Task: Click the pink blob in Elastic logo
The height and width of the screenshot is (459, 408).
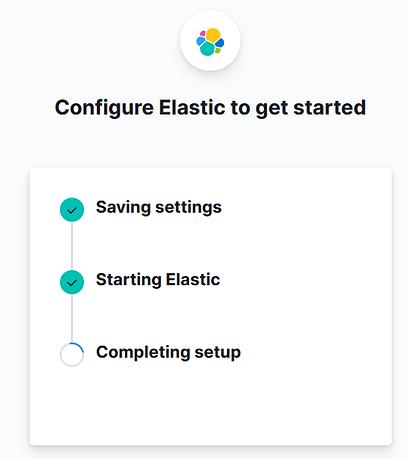Action: click(203, 33)
